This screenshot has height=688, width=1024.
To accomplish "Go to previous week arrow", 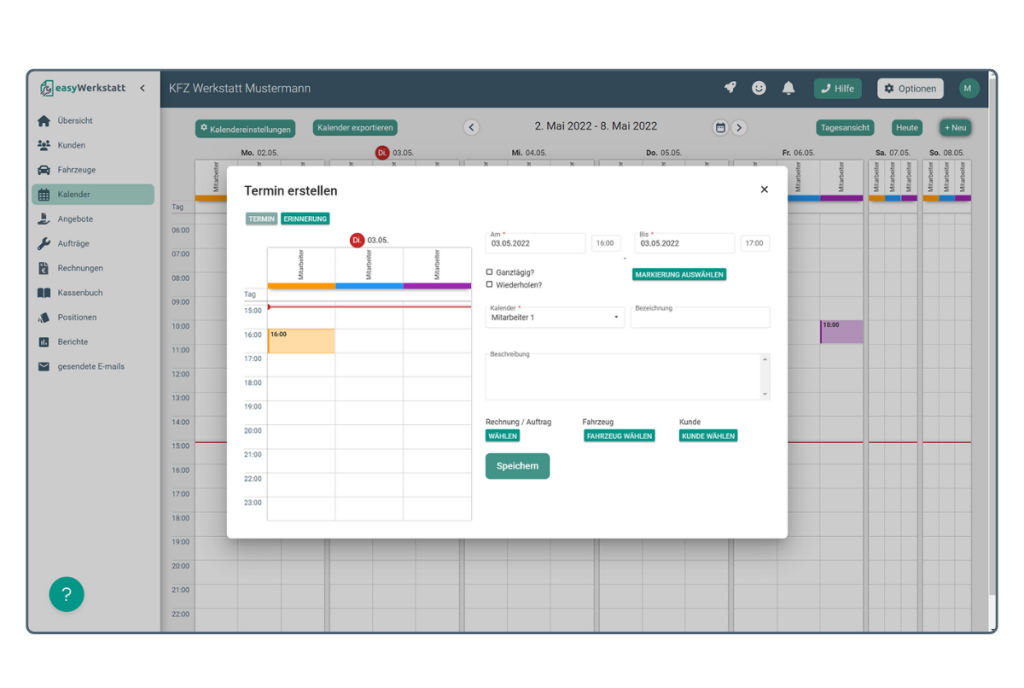I will [x=471, y=127].
